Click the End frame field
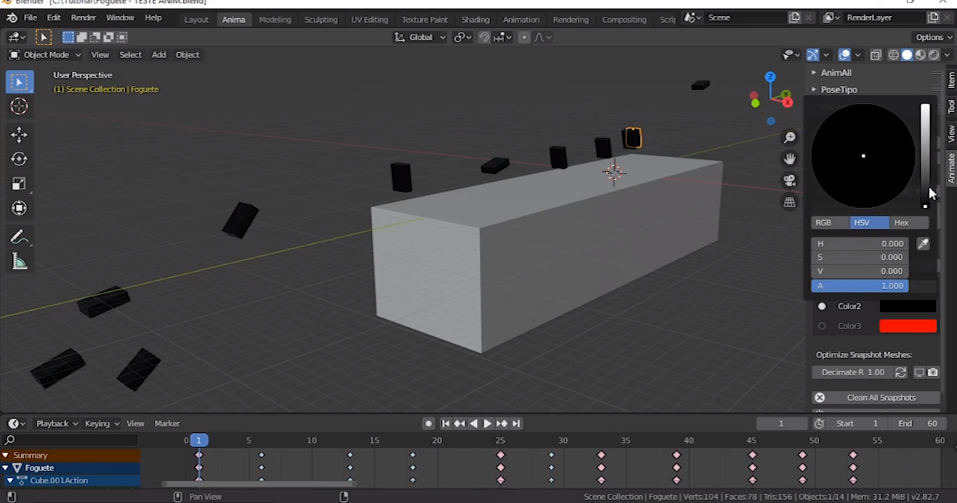Screen dimensions: 957x503 (x=919, y=423)
